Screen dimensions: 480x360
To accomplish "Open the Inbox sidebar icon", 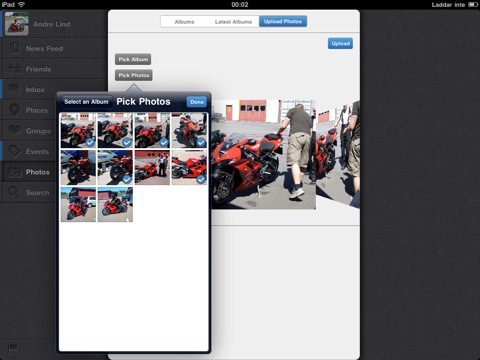I will [14, 90].
